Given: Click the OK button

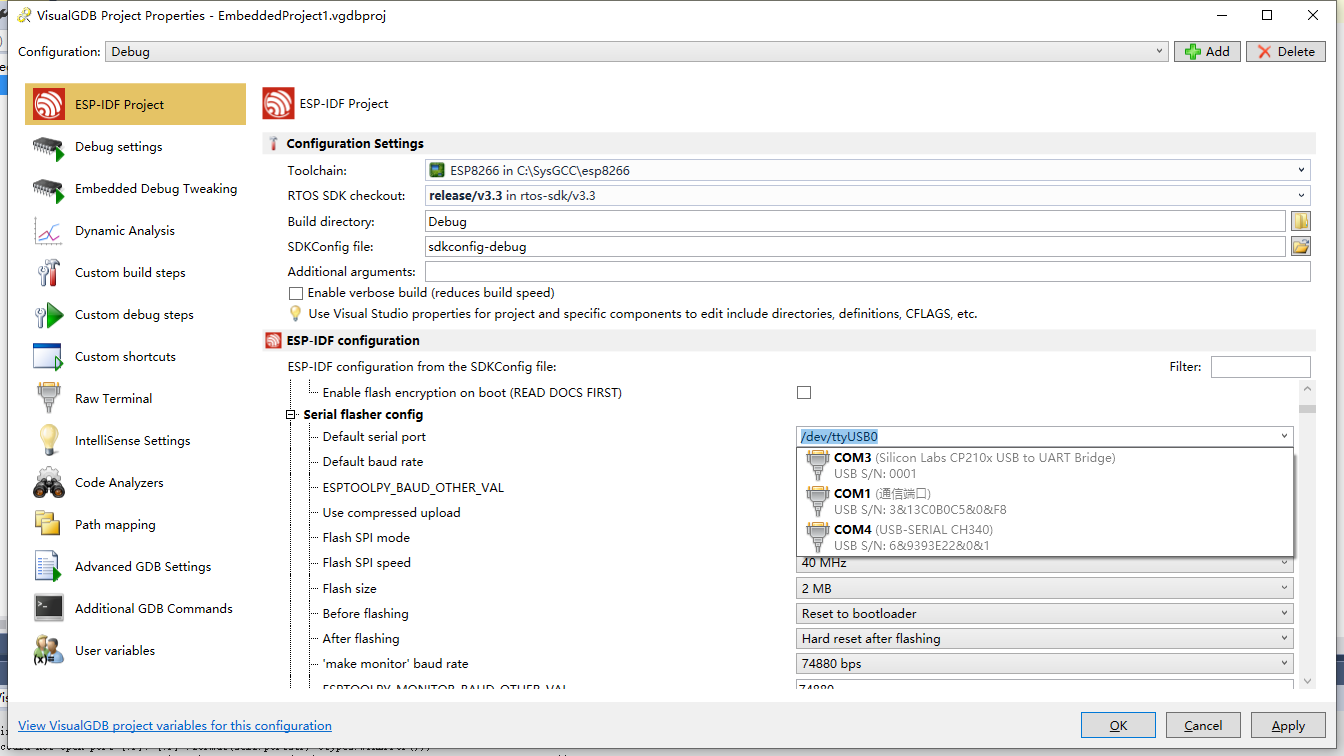Looking at the screenshot, I should pos(1118,726).
